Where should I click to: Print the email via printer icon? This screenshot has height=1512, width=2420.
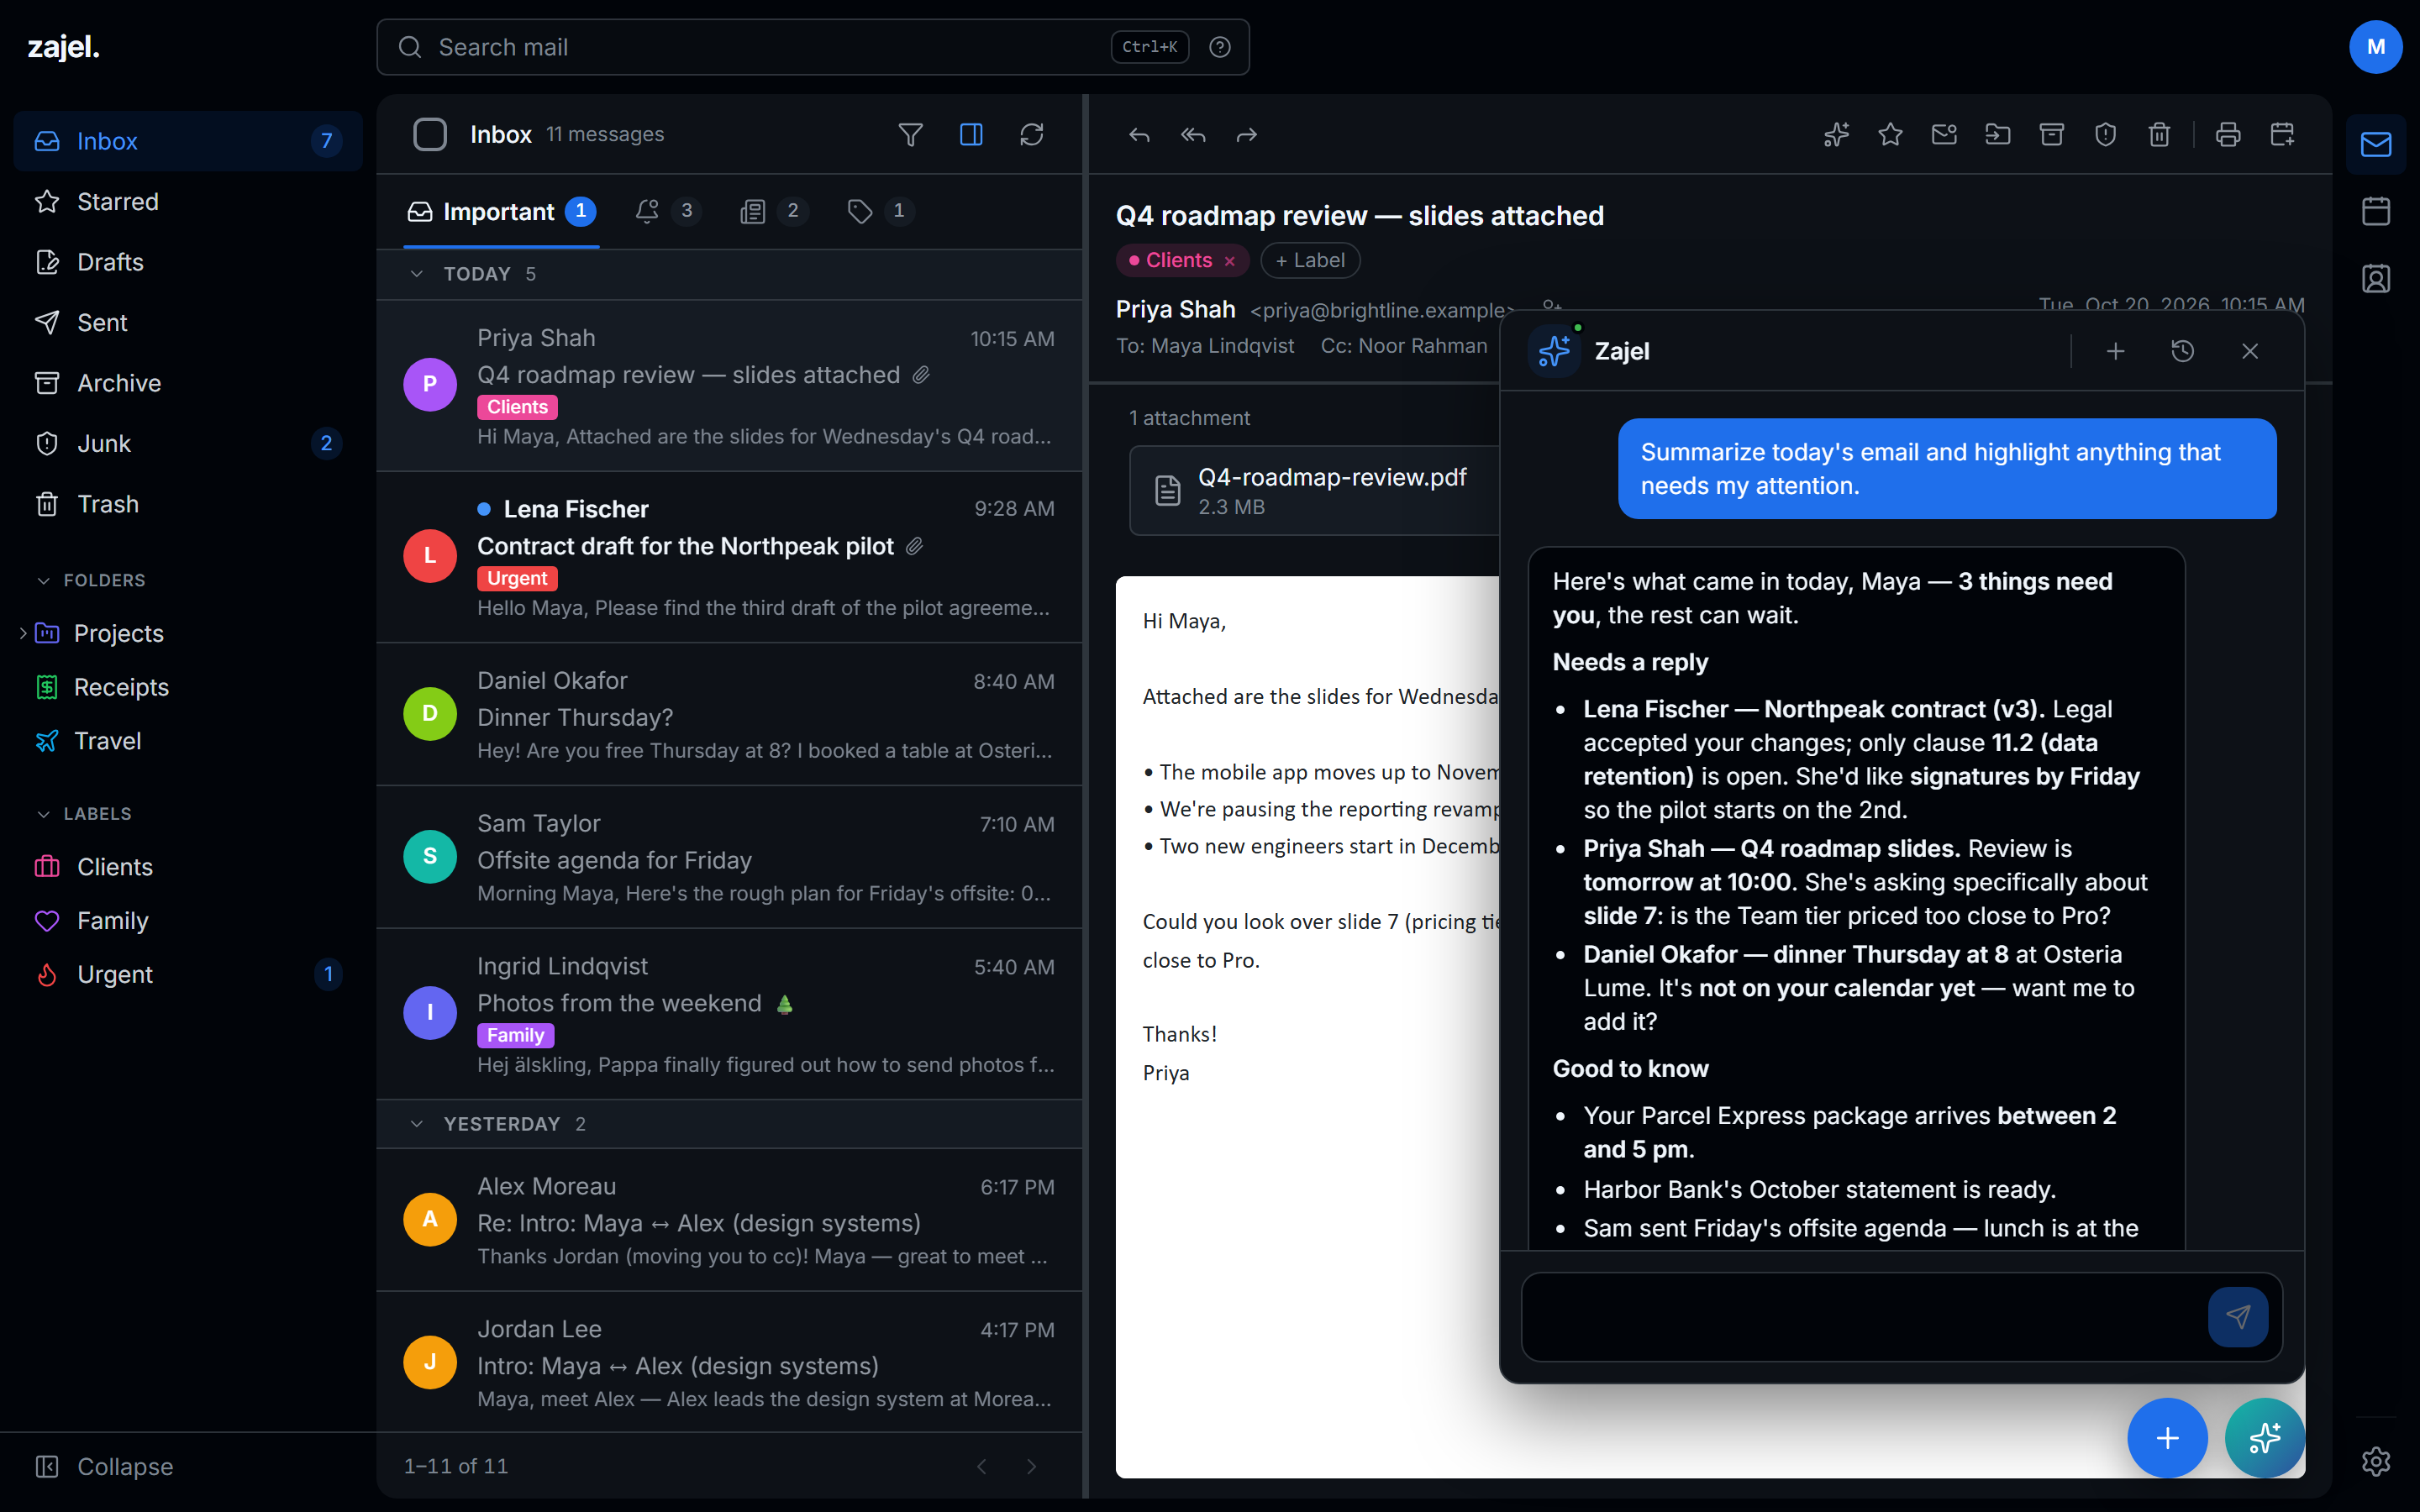[2228, 134]
